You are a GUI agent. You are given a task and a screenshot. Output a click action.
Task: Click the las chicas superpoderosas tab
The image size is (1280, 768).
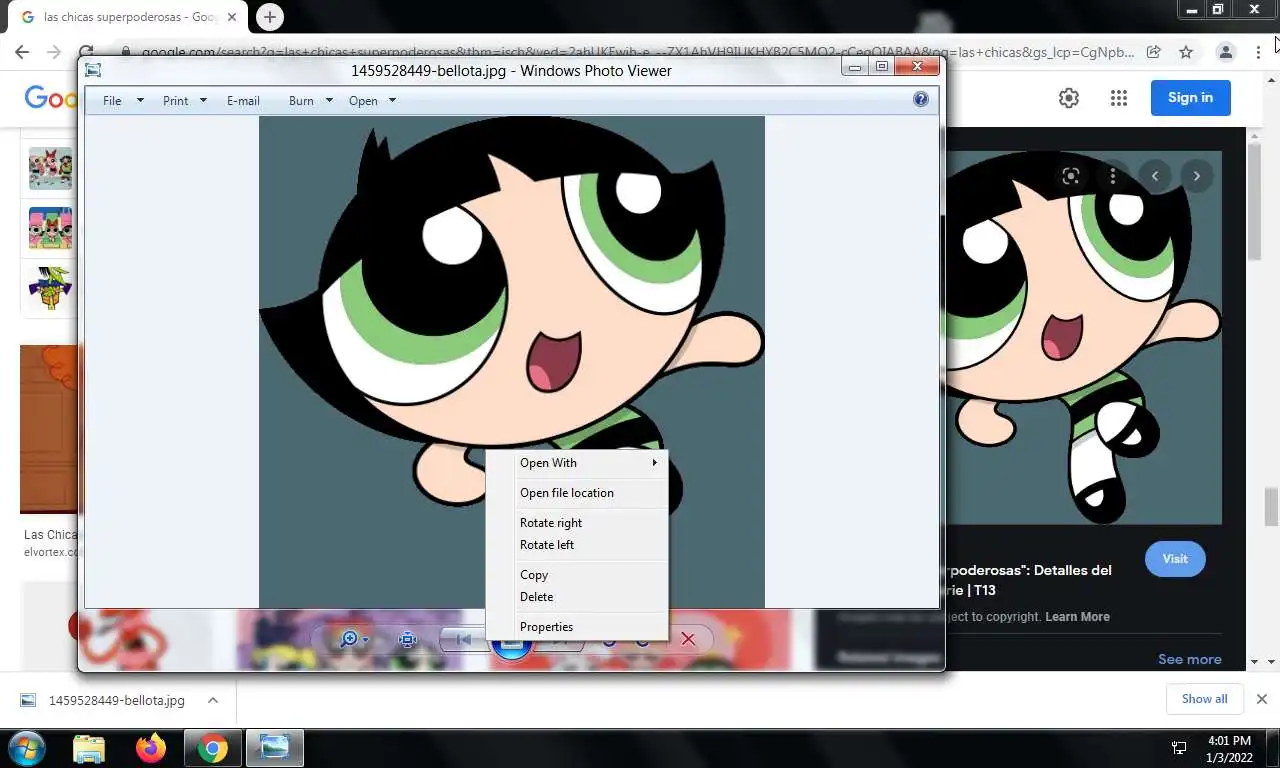[129, 17]
